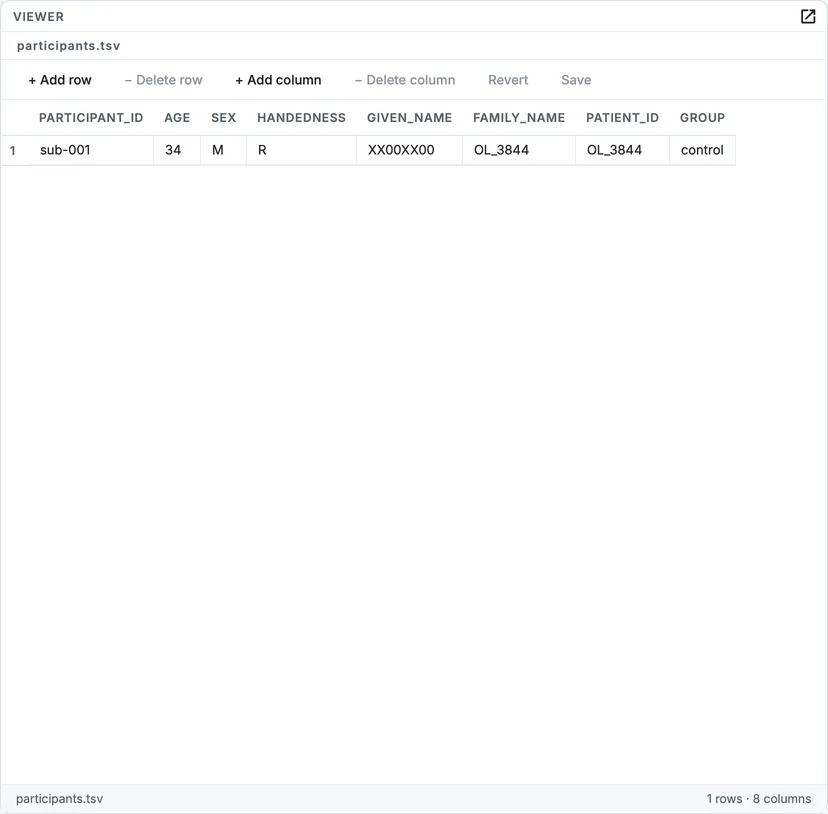This screenshot has height=814, width=828.
Task: Edit the sex cell containing M
Action: 223,150
